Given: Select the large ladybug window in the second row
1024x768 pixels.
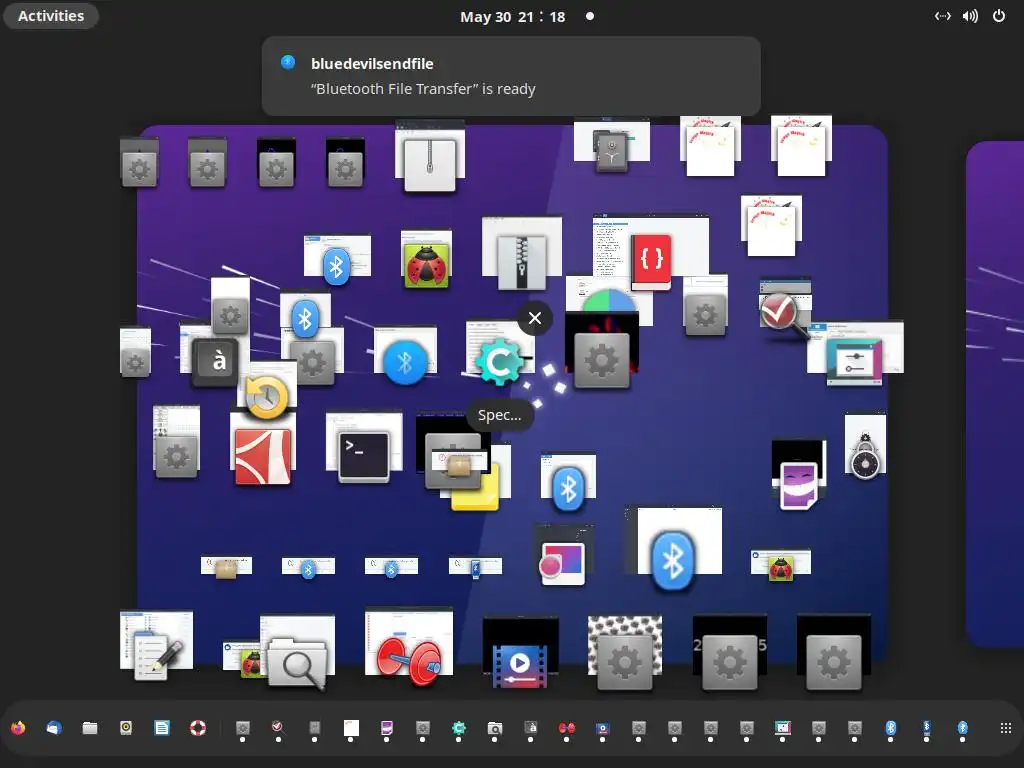Looking at the screenshot, I should point(426,260).
